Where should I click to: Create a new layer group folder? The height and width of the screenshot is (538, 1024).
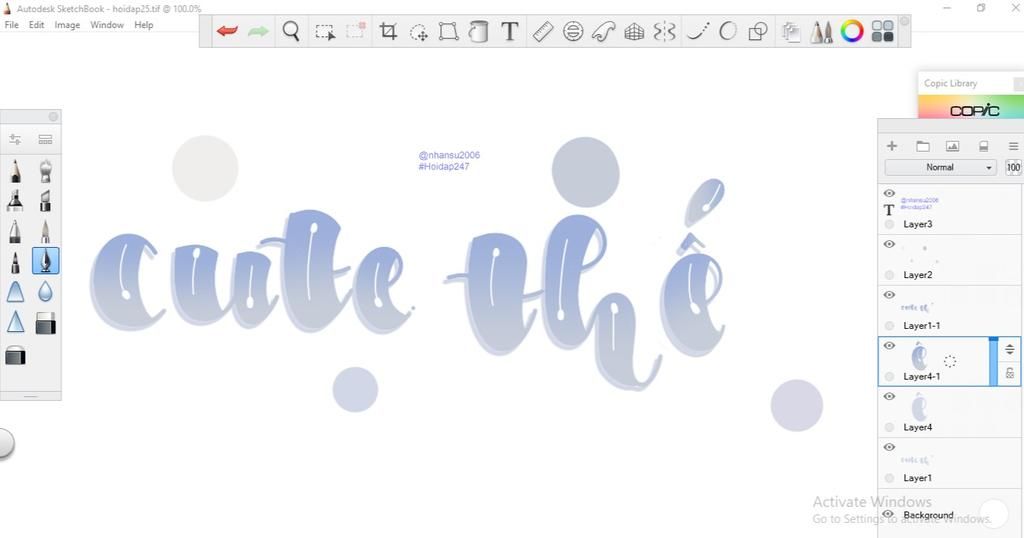[x=923, y=146]
